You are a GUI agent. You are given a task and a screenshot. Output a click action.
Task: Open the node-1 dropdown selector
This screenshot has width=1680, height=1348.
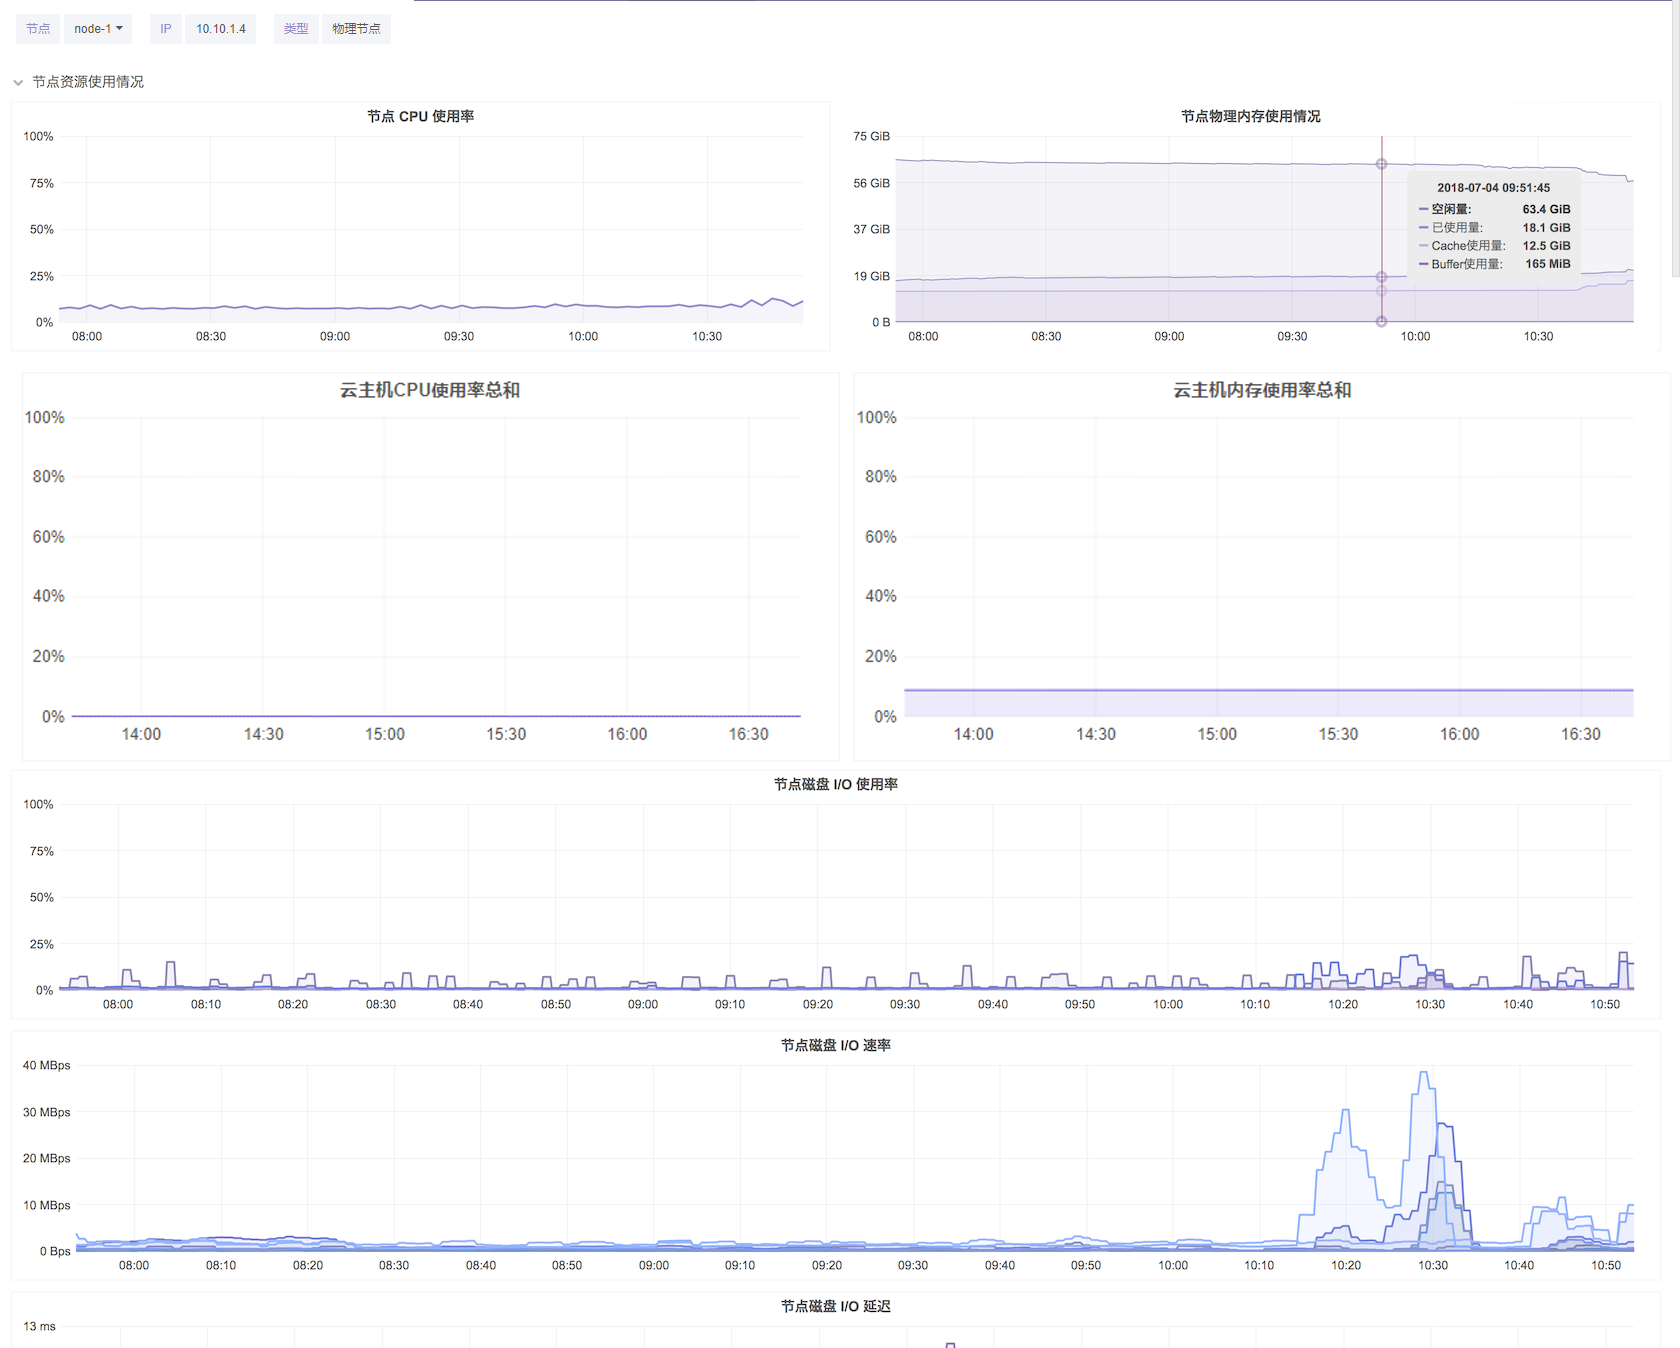[x=98, y=29]
